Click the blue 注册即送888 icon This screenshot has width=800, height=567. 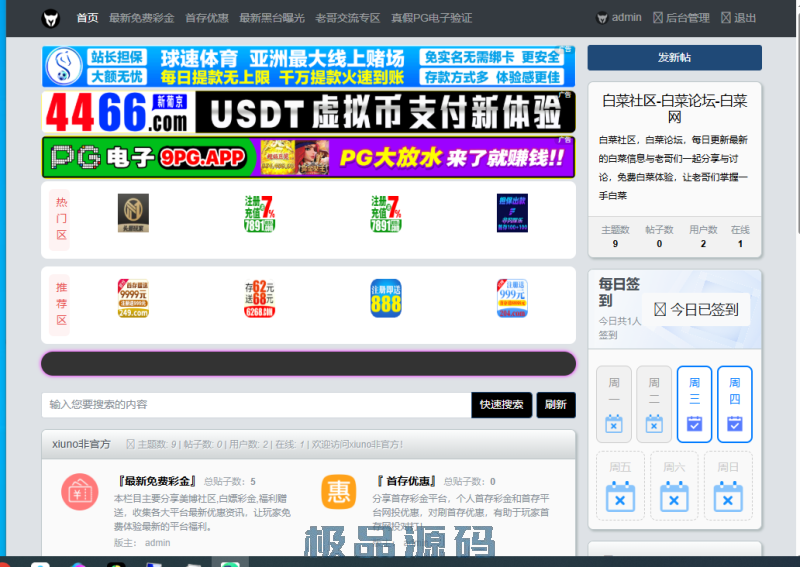(x=386, y=298)
